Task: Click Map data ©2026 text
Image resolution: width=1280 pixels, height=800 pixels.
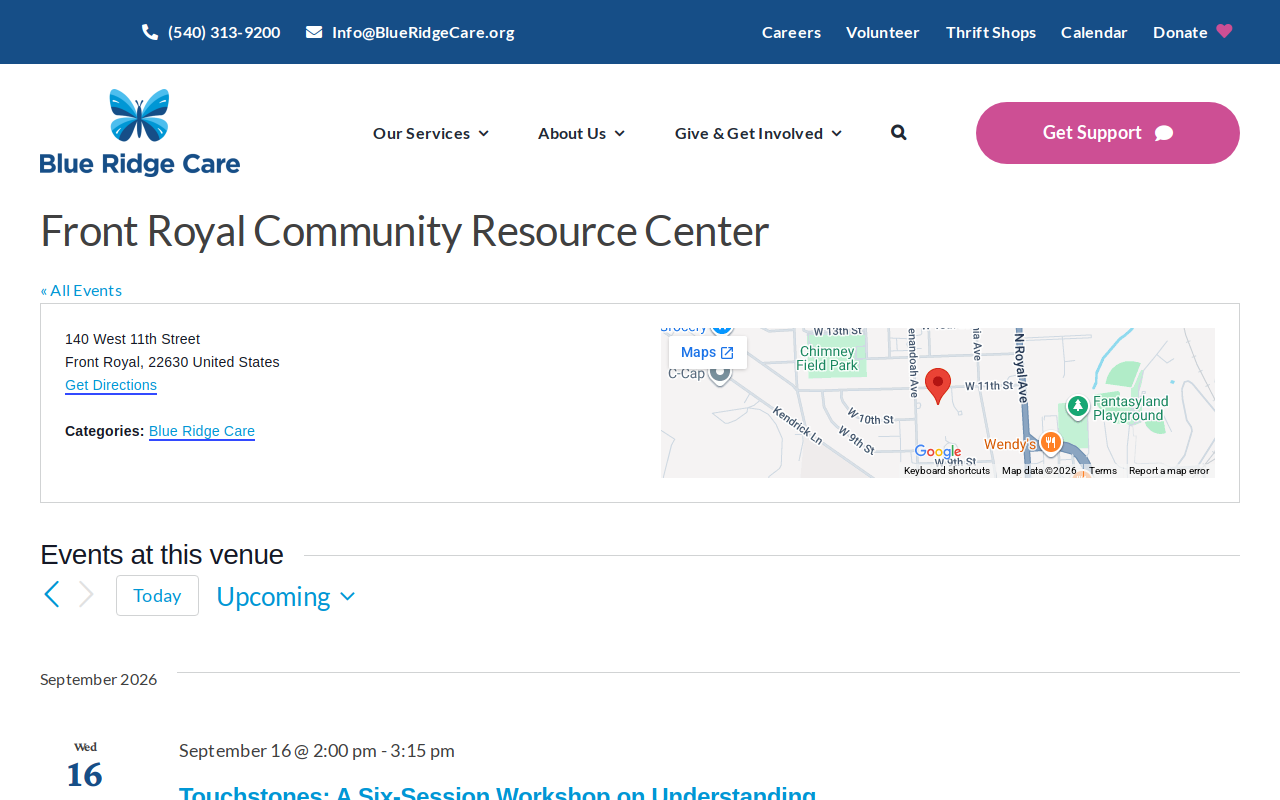Action: [x=1039, y=471]
